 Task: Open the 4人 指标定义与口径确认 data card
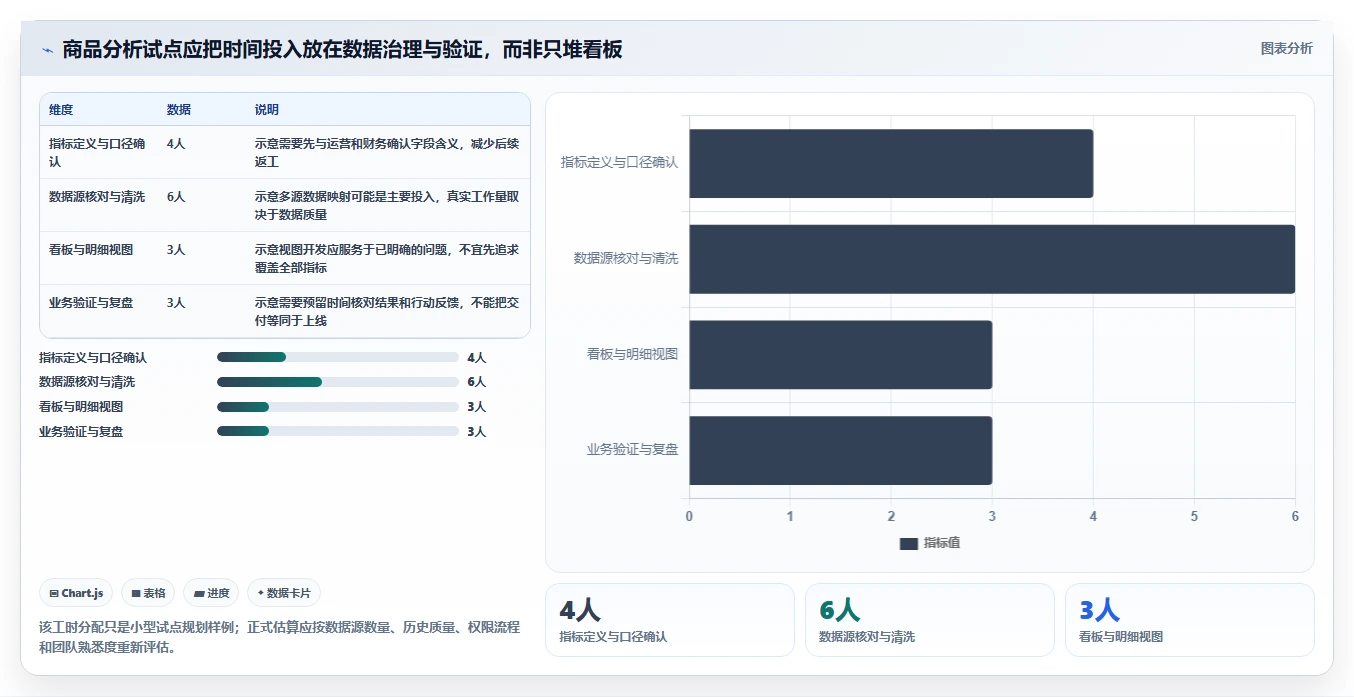pos(670,620)
